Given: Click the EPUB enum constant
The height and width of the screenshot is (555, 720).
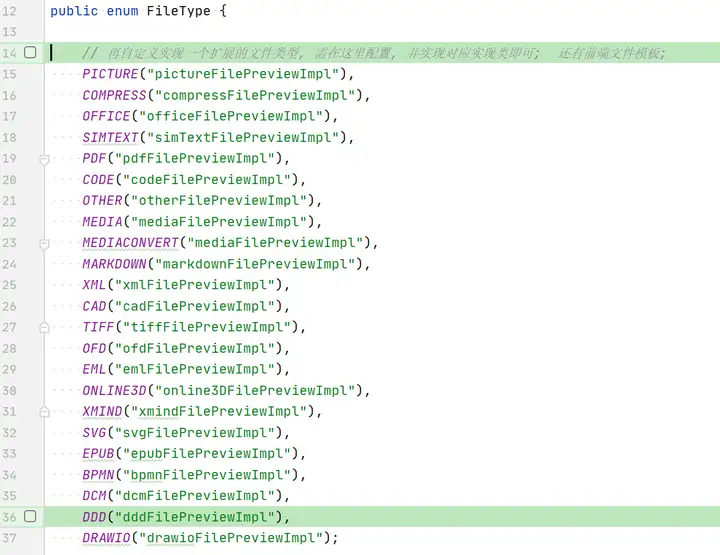Looking at the screenshot, I should tap(98, 454).
